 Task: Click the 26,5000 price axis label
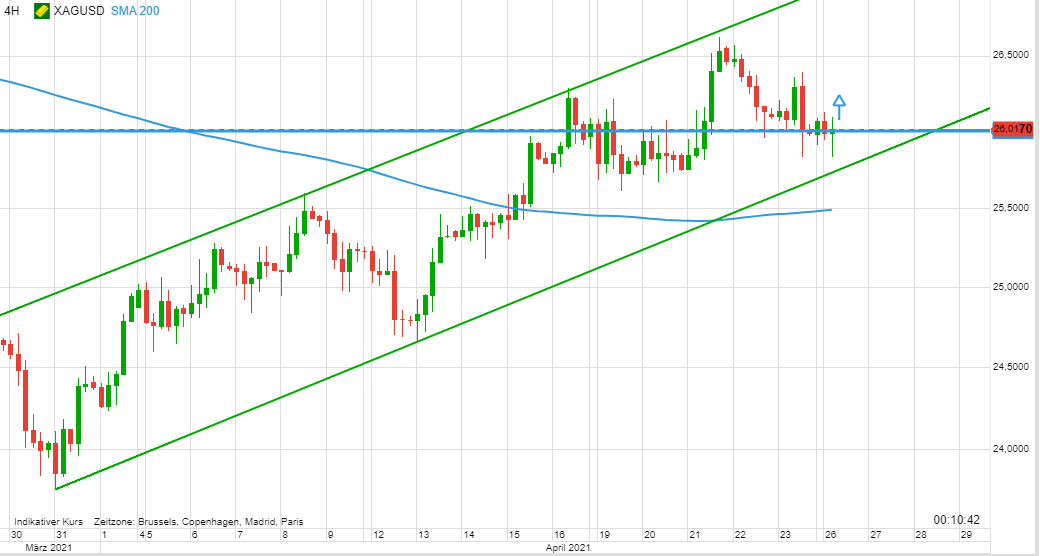(1011, 56)
